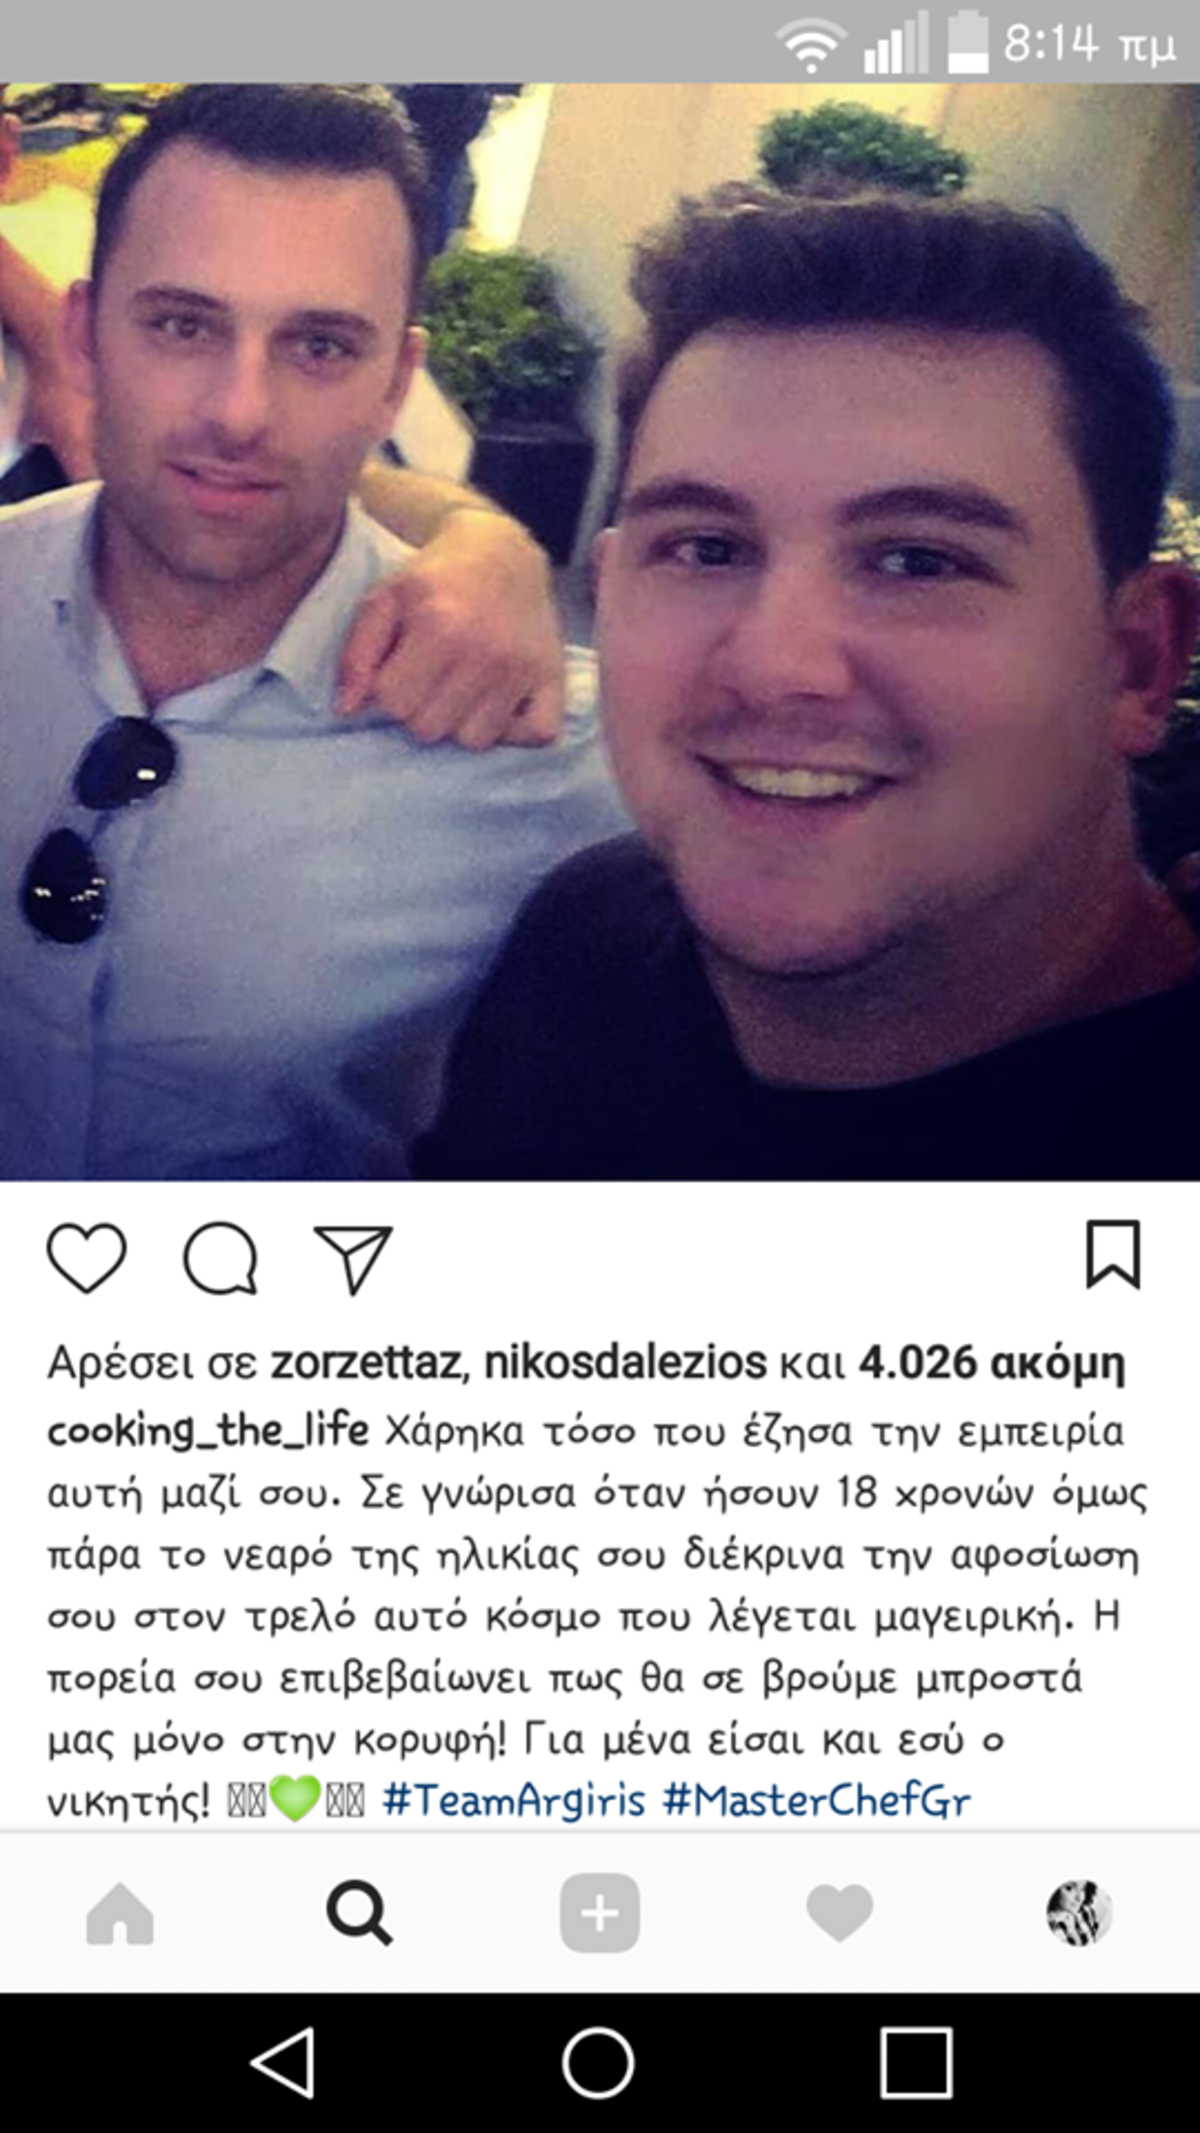1200x2133 pixels.
Task: Create a new post with the plus icon
Action: [x=599, y=1912]
